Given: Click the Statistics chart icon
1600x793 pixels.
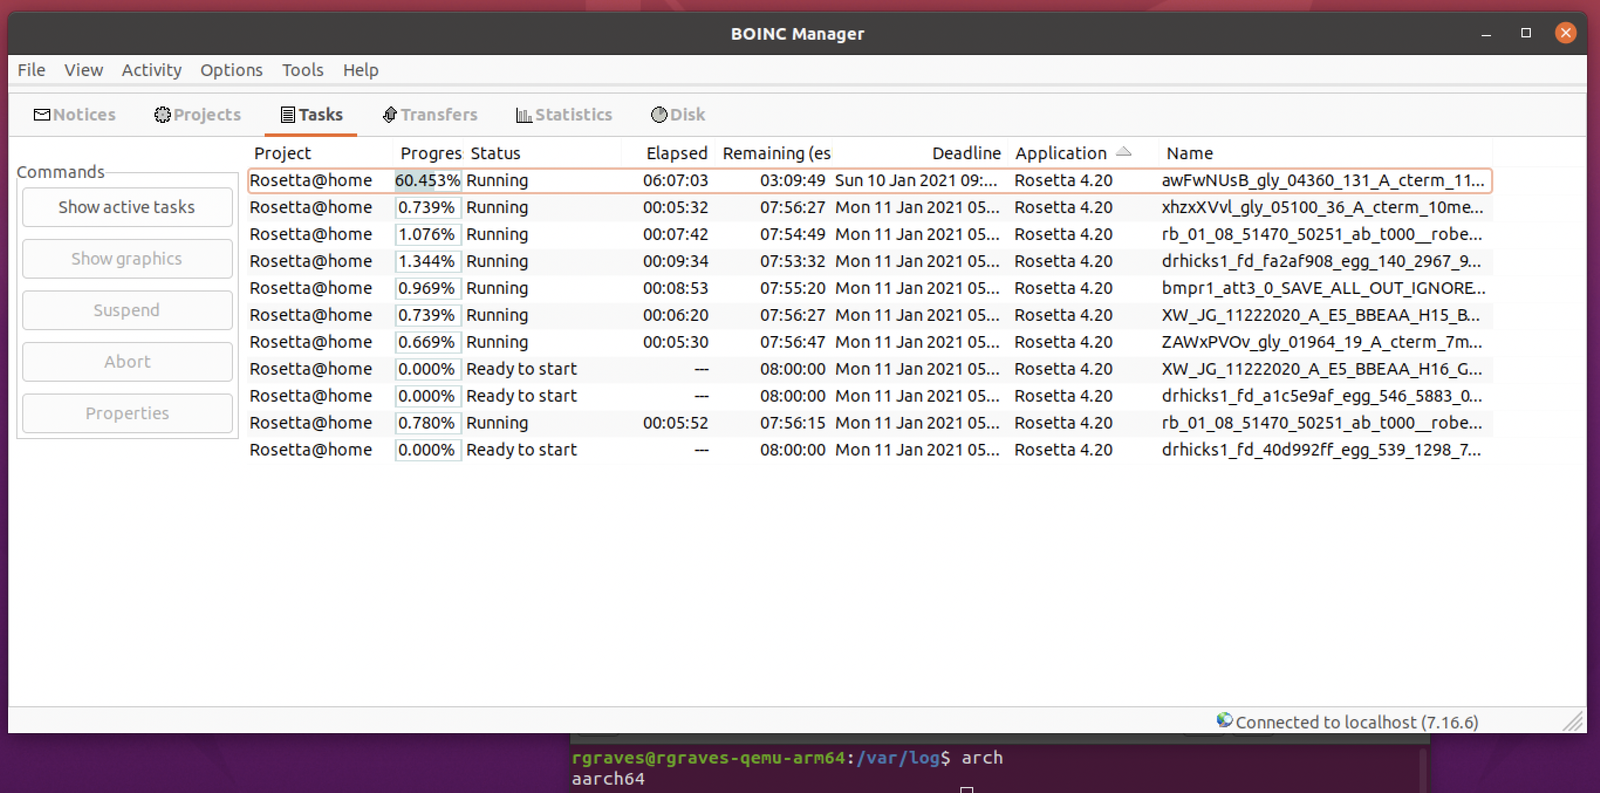Looking at the screenshot, I should coord(523,115).
